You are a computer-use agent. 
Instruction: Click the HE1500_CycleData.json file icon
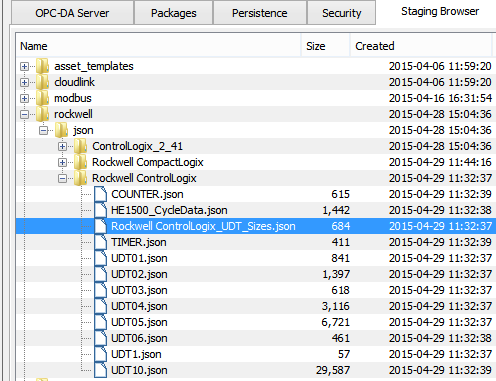tap(100, 210)
